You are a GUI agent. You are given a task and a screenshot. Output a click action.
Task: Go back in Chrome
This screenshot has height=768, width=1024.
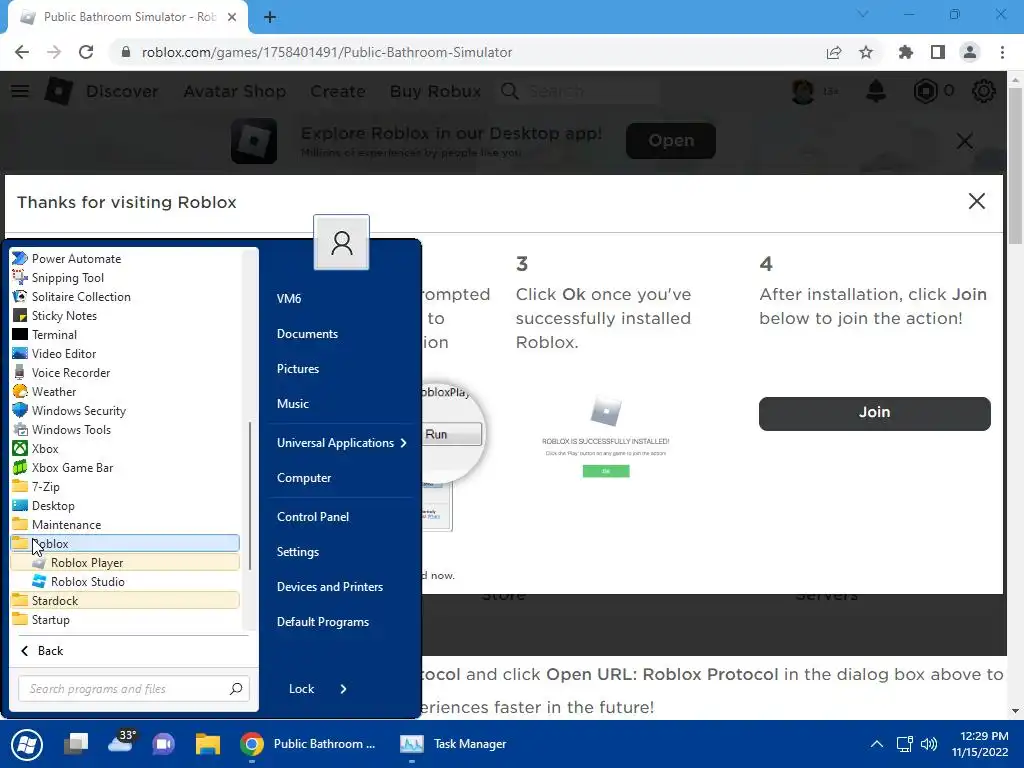[x=22, y=52]
